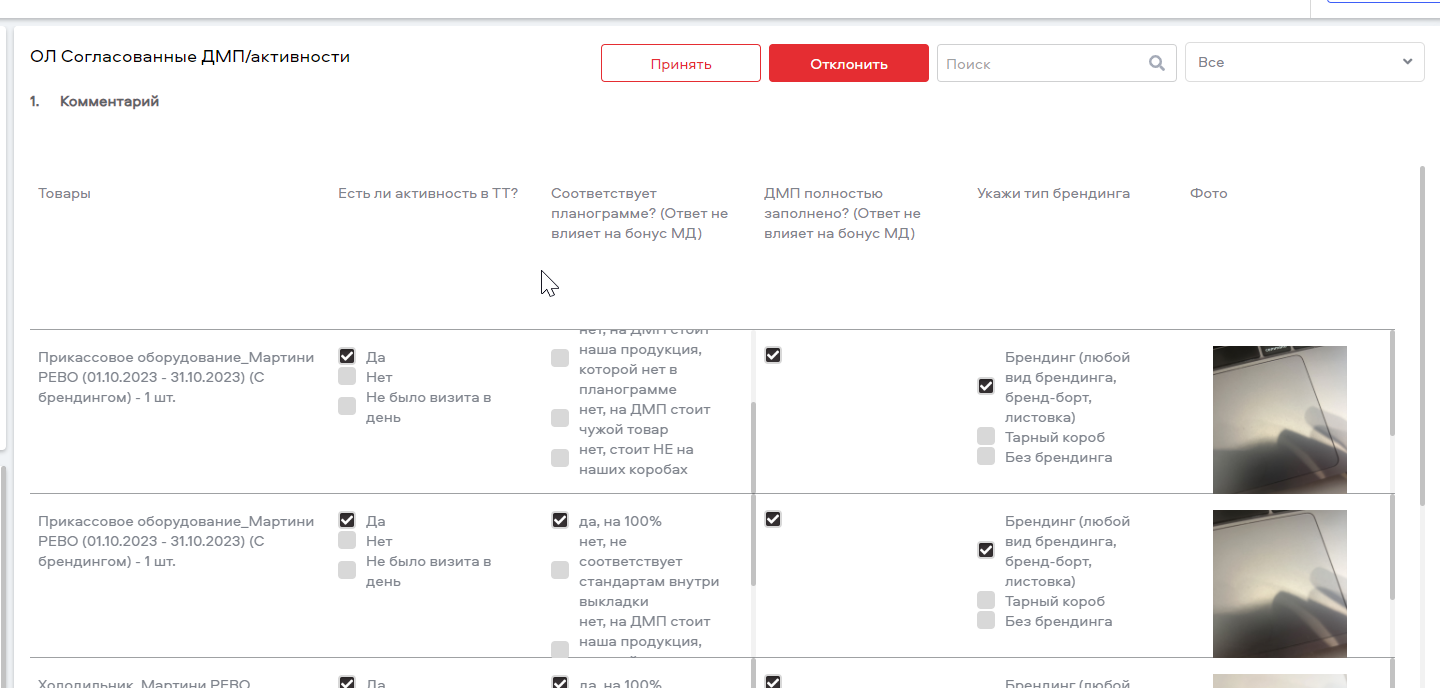Select the чужой товар checkbox

click(560, 418)
